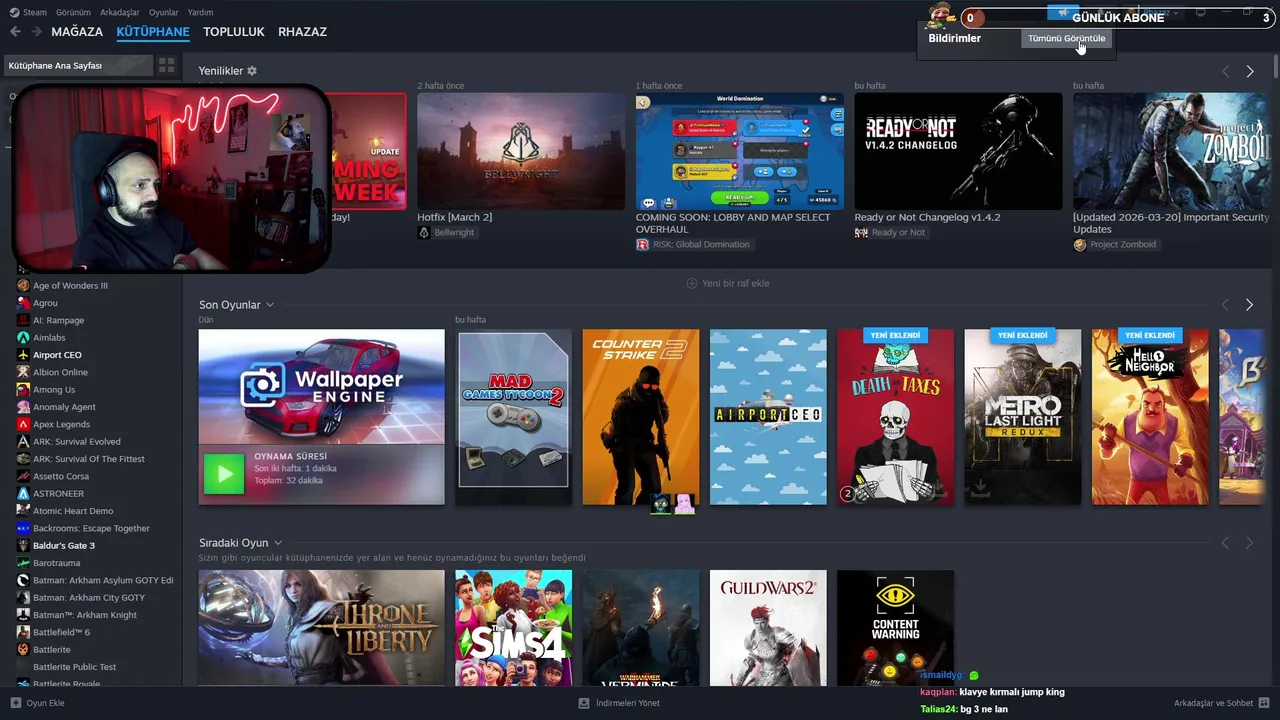Open the Oyunlar menu
Image resolution: width=1280 pixels, height=720 pixels.
coord(164,12)
